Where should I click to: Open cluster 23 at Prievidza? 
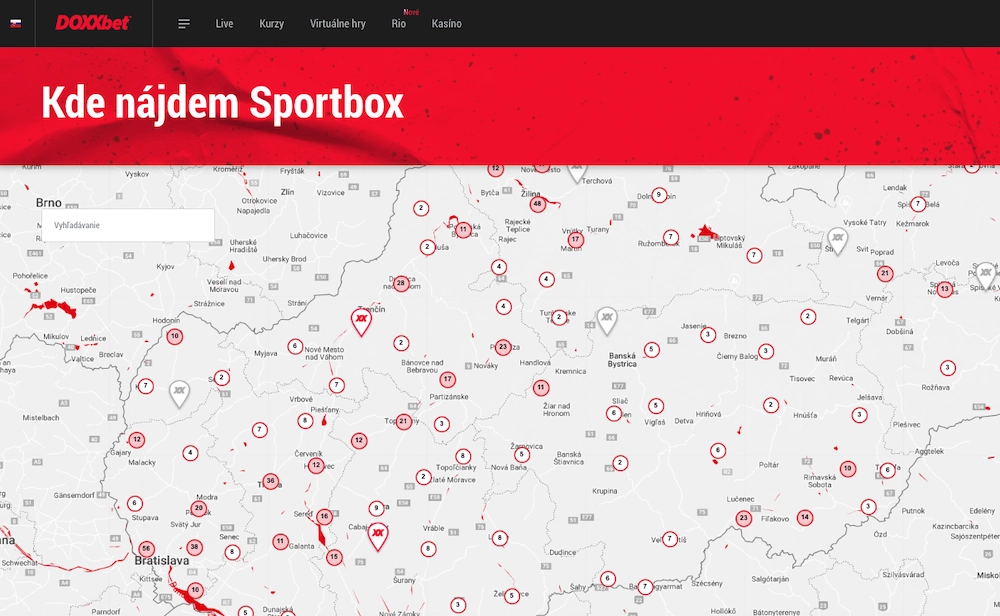pos(503,347)
